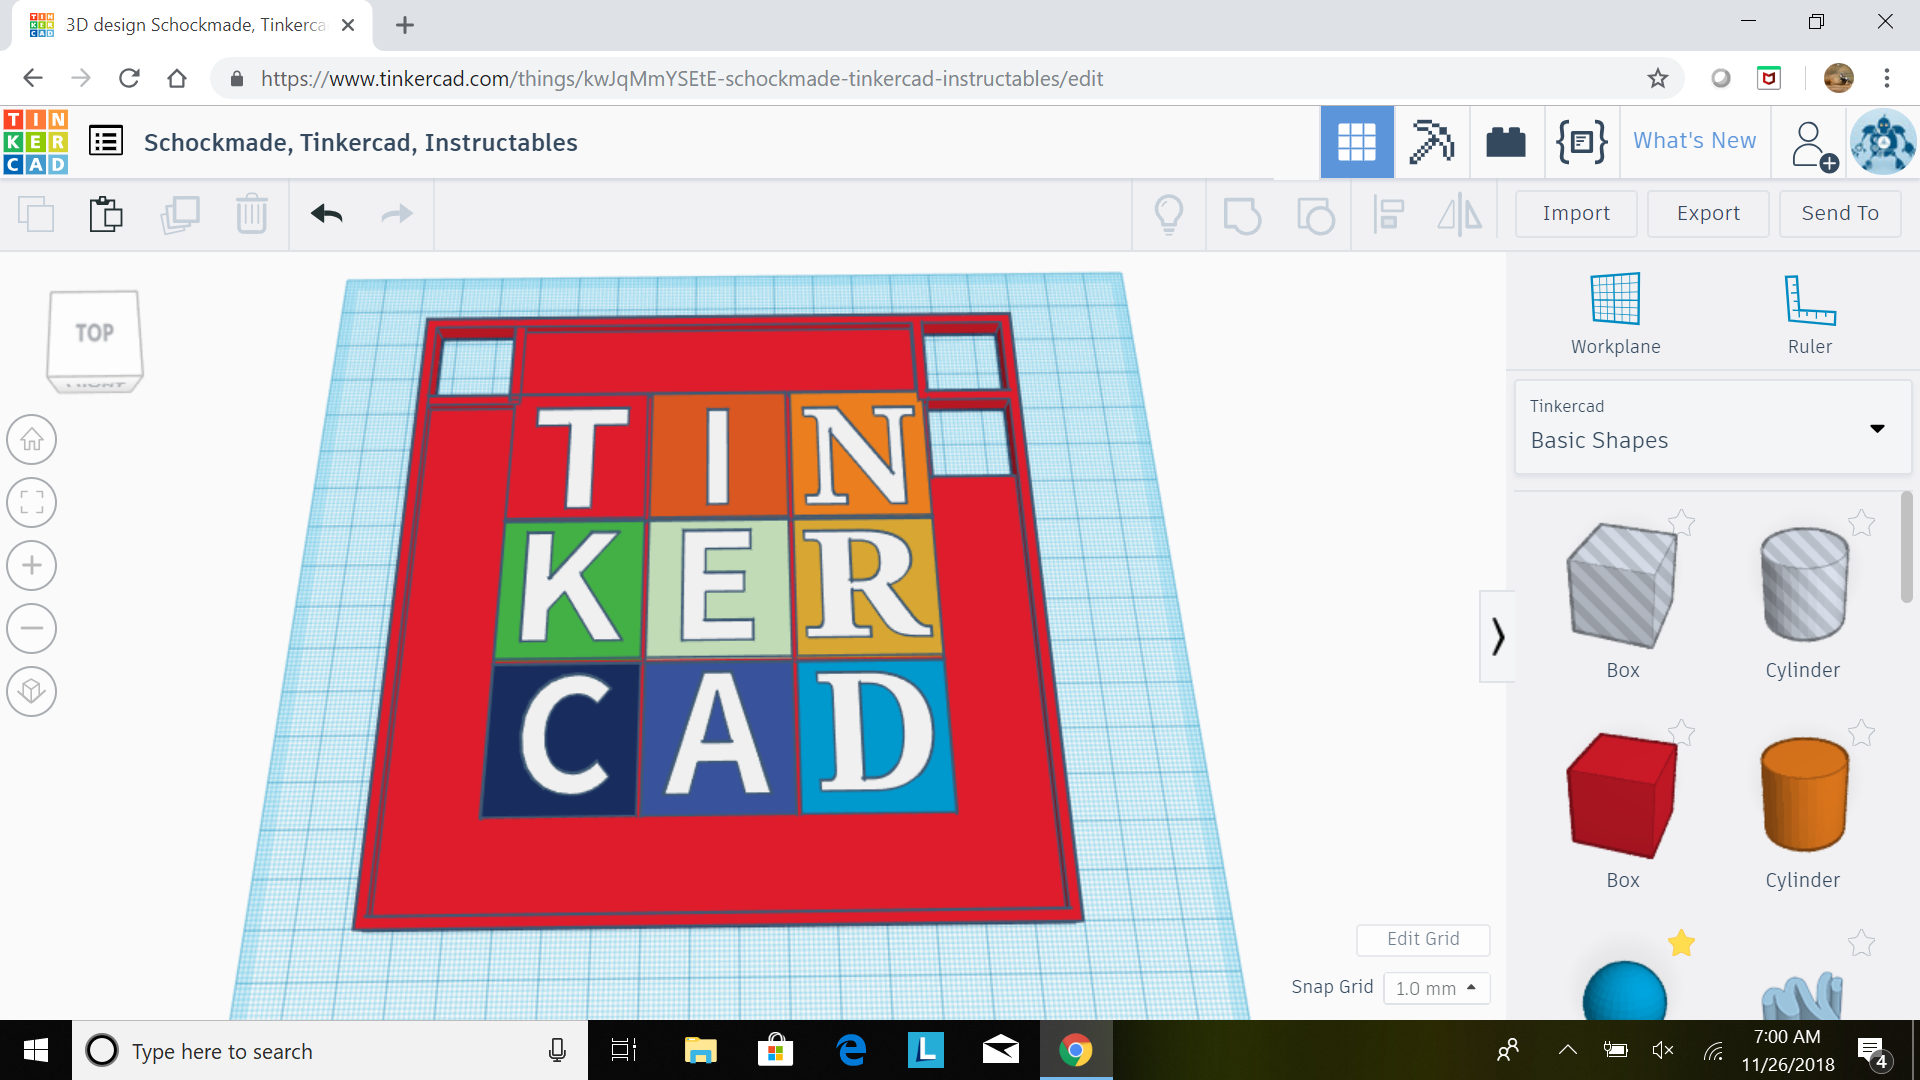
Task: Open the What's New link
Action: tap(1694, 141)
